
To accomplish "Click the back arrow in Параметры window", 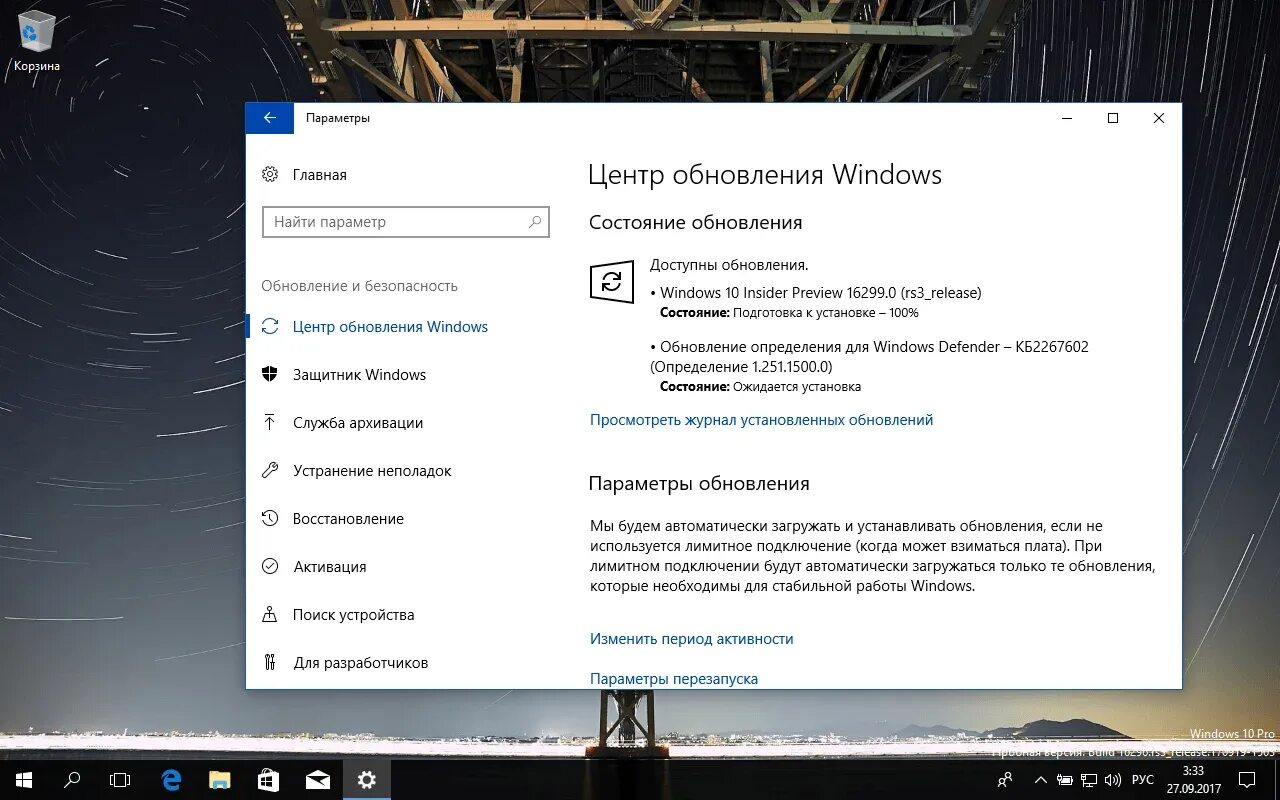I will tap(270, 118).
